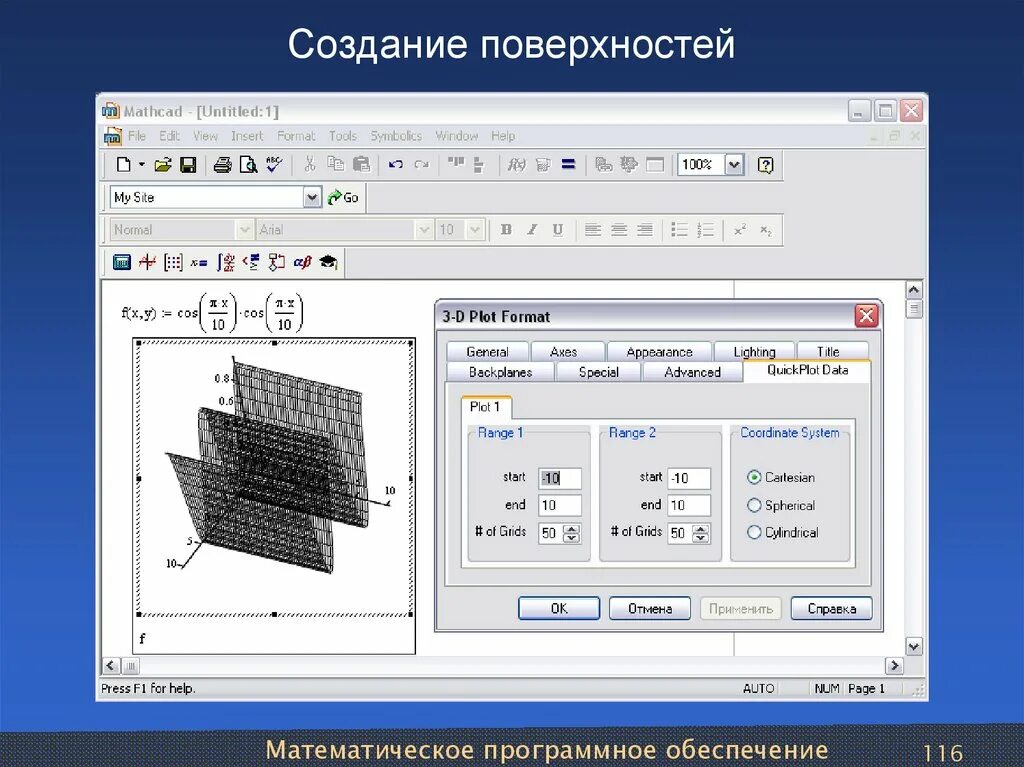This screenshot has height=767, width=1024.
Task: Click the Paste clipboard icon
Action: coord(361,165)
